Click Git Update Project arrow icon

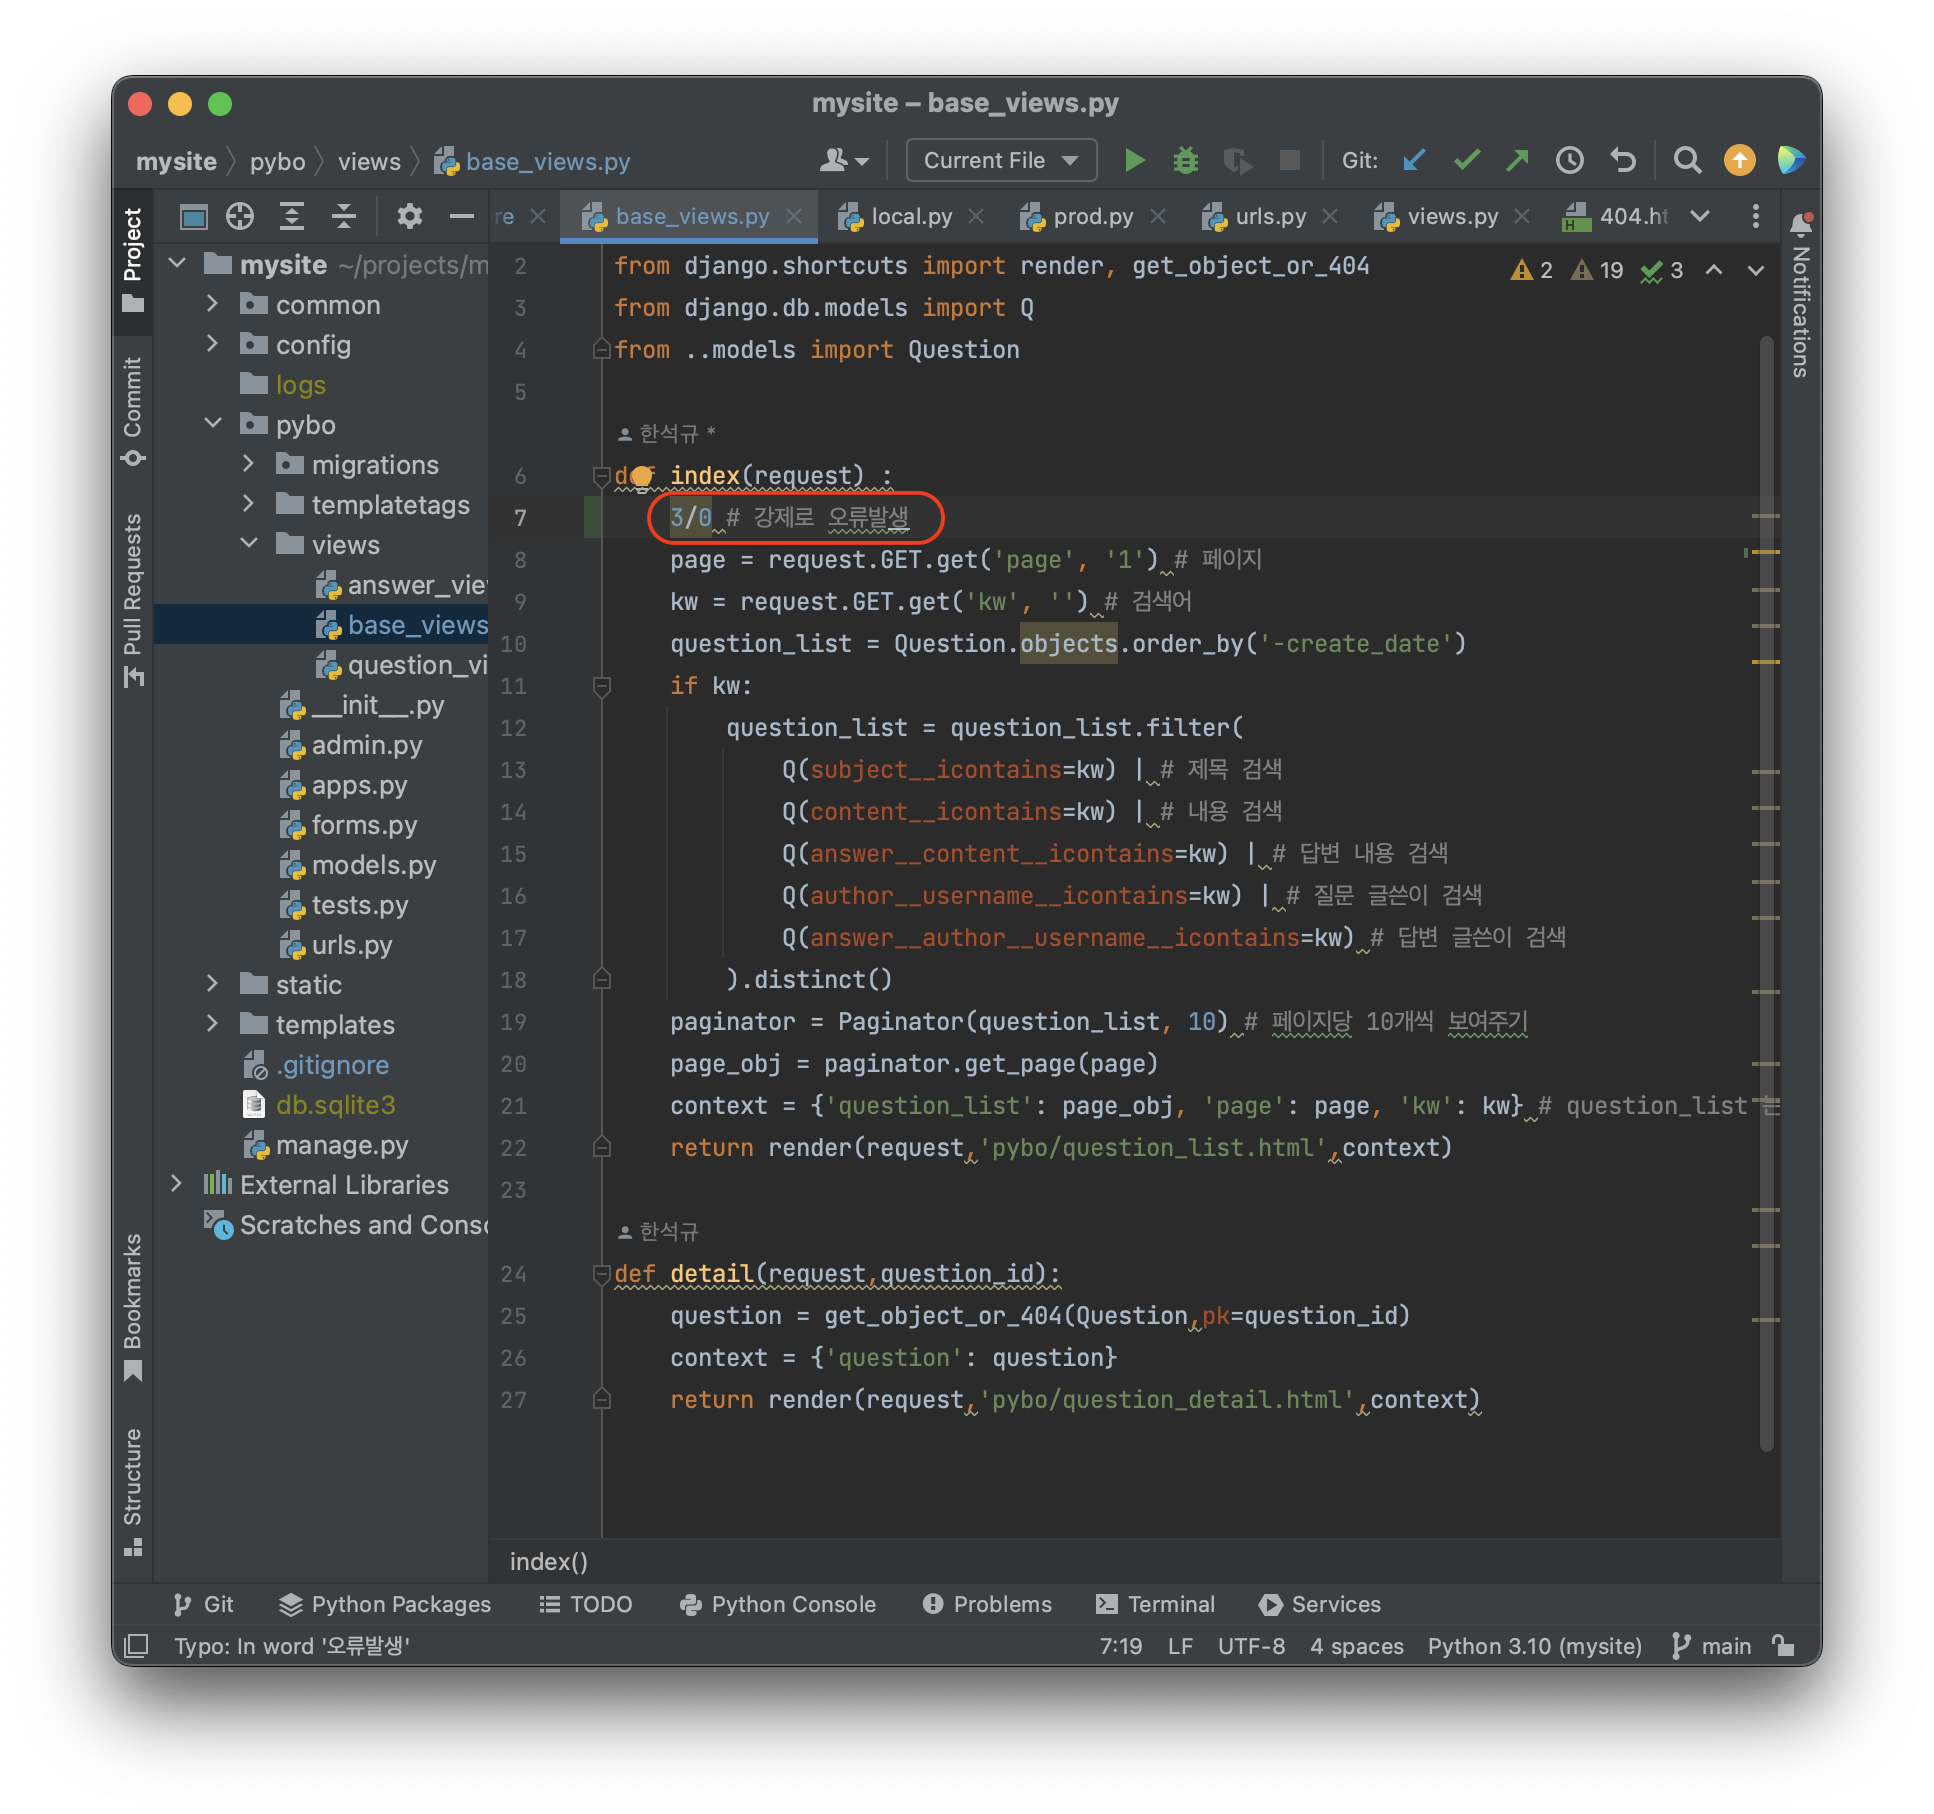[x=1414, y=160]
